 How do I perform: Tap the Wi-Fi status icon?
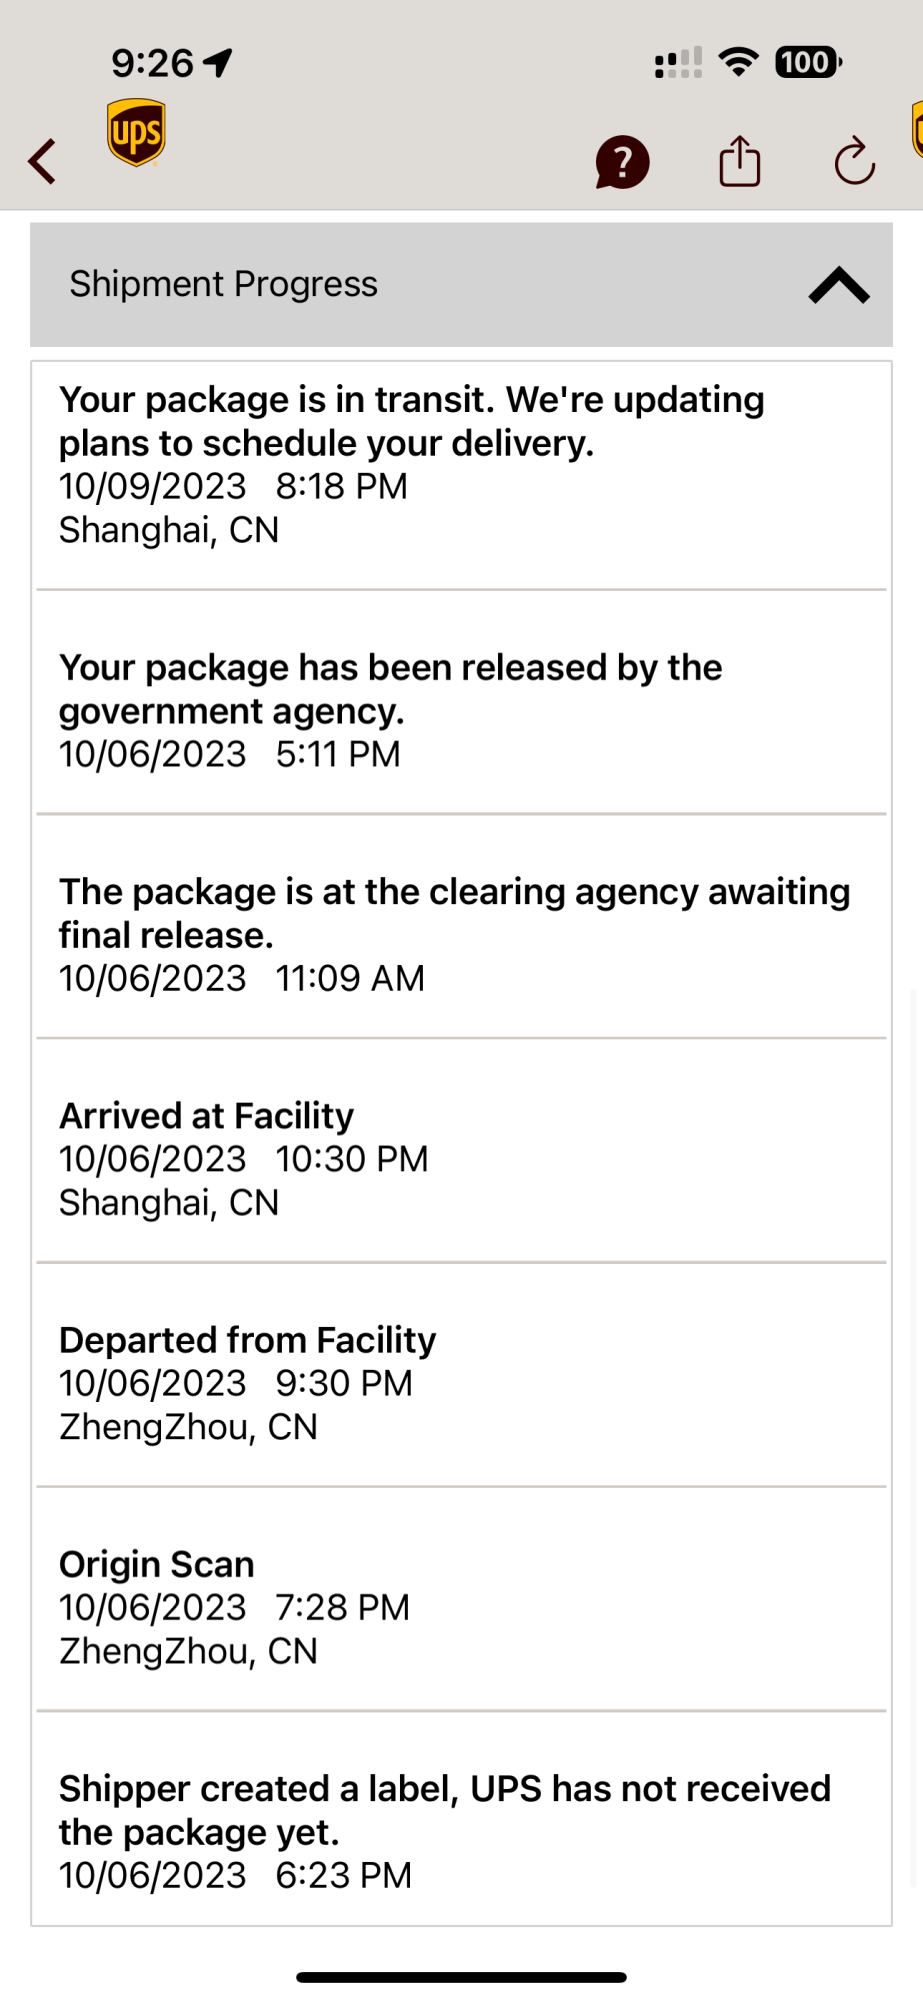(x=739, y=62)
